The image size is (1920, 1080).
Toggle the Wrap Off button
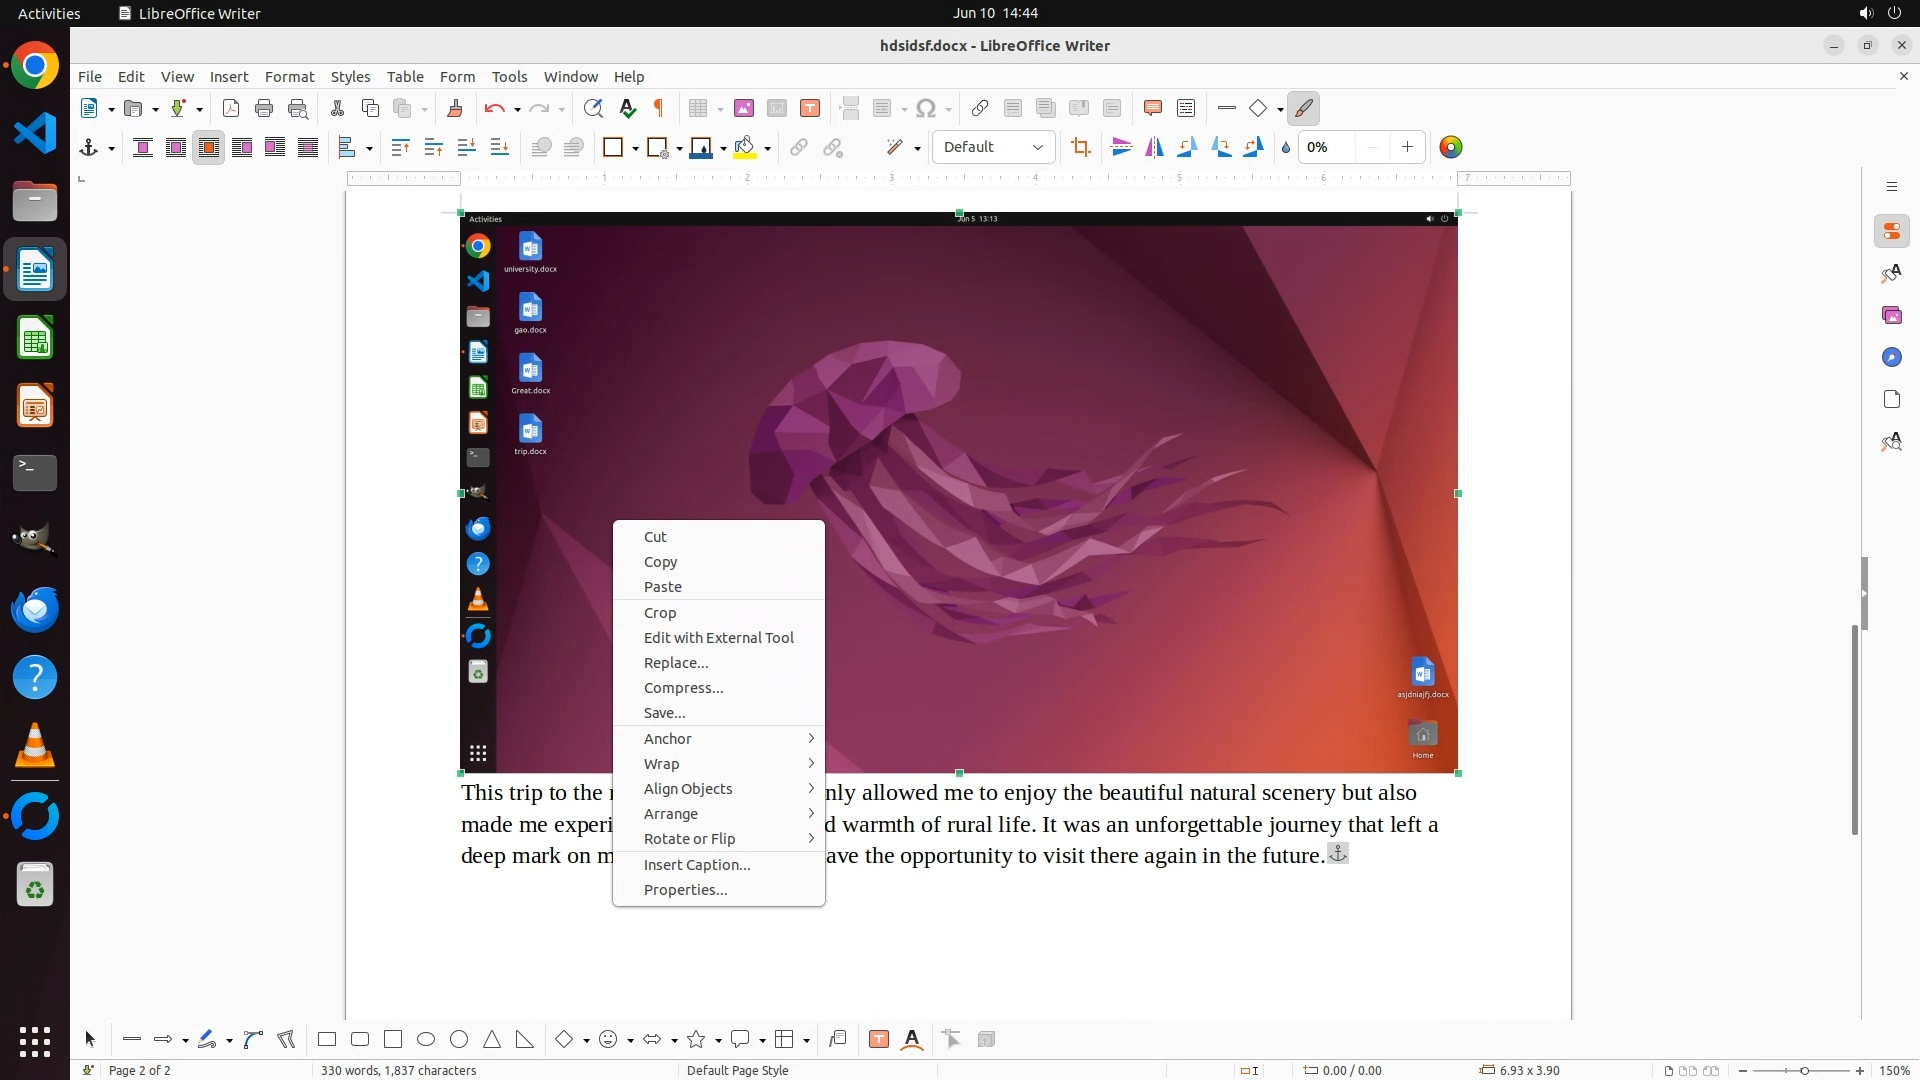click(143, 148)
